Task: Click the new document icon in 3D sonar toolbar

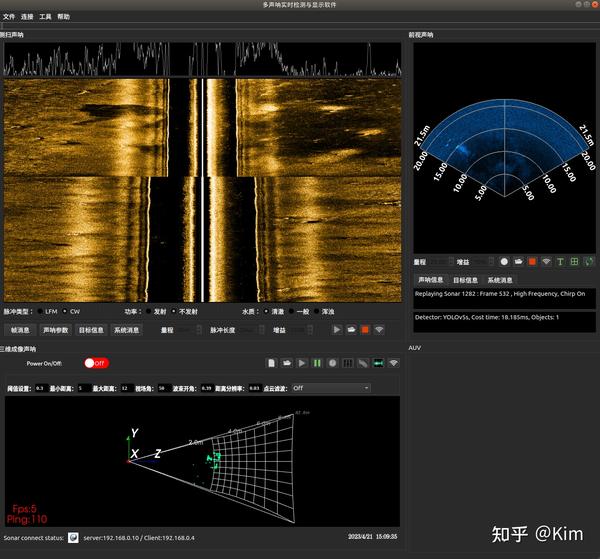Action: point(271,363)
